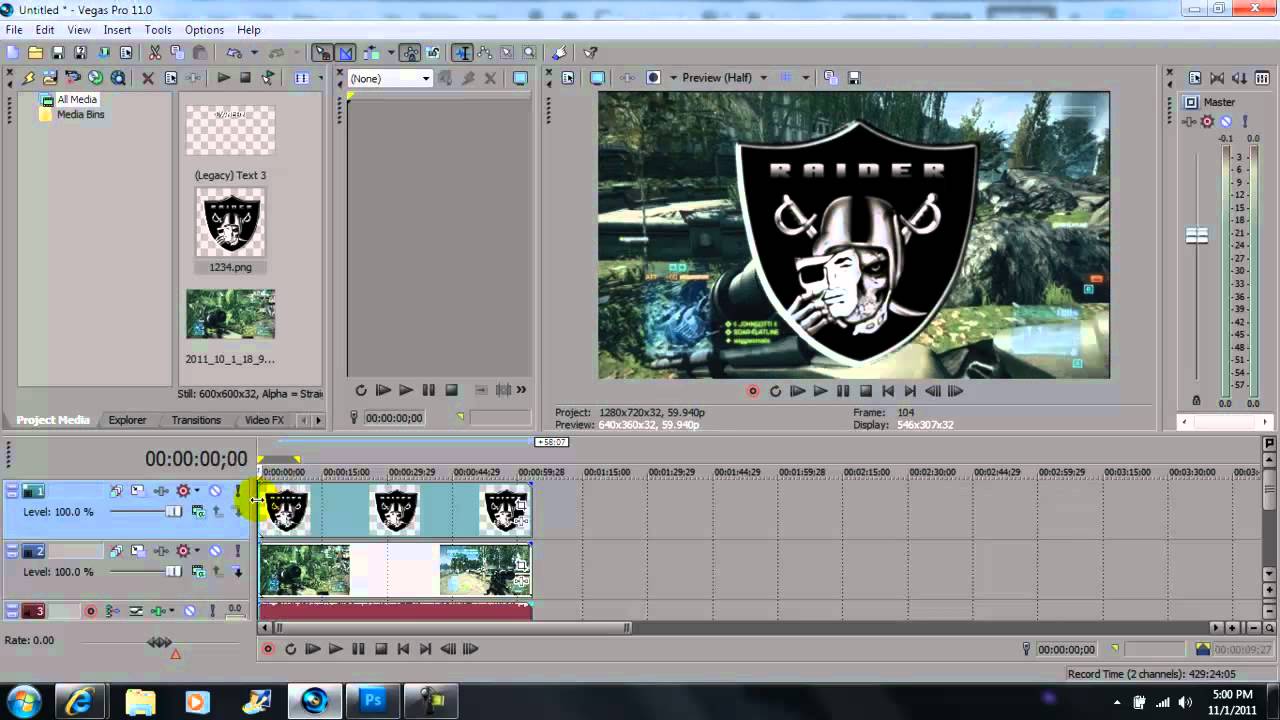Viewport: 1280px width, 720px height.
Task: Toggle Enable Snapping in the toolbar
Action: pyautogui.click(x=323, y=53)
